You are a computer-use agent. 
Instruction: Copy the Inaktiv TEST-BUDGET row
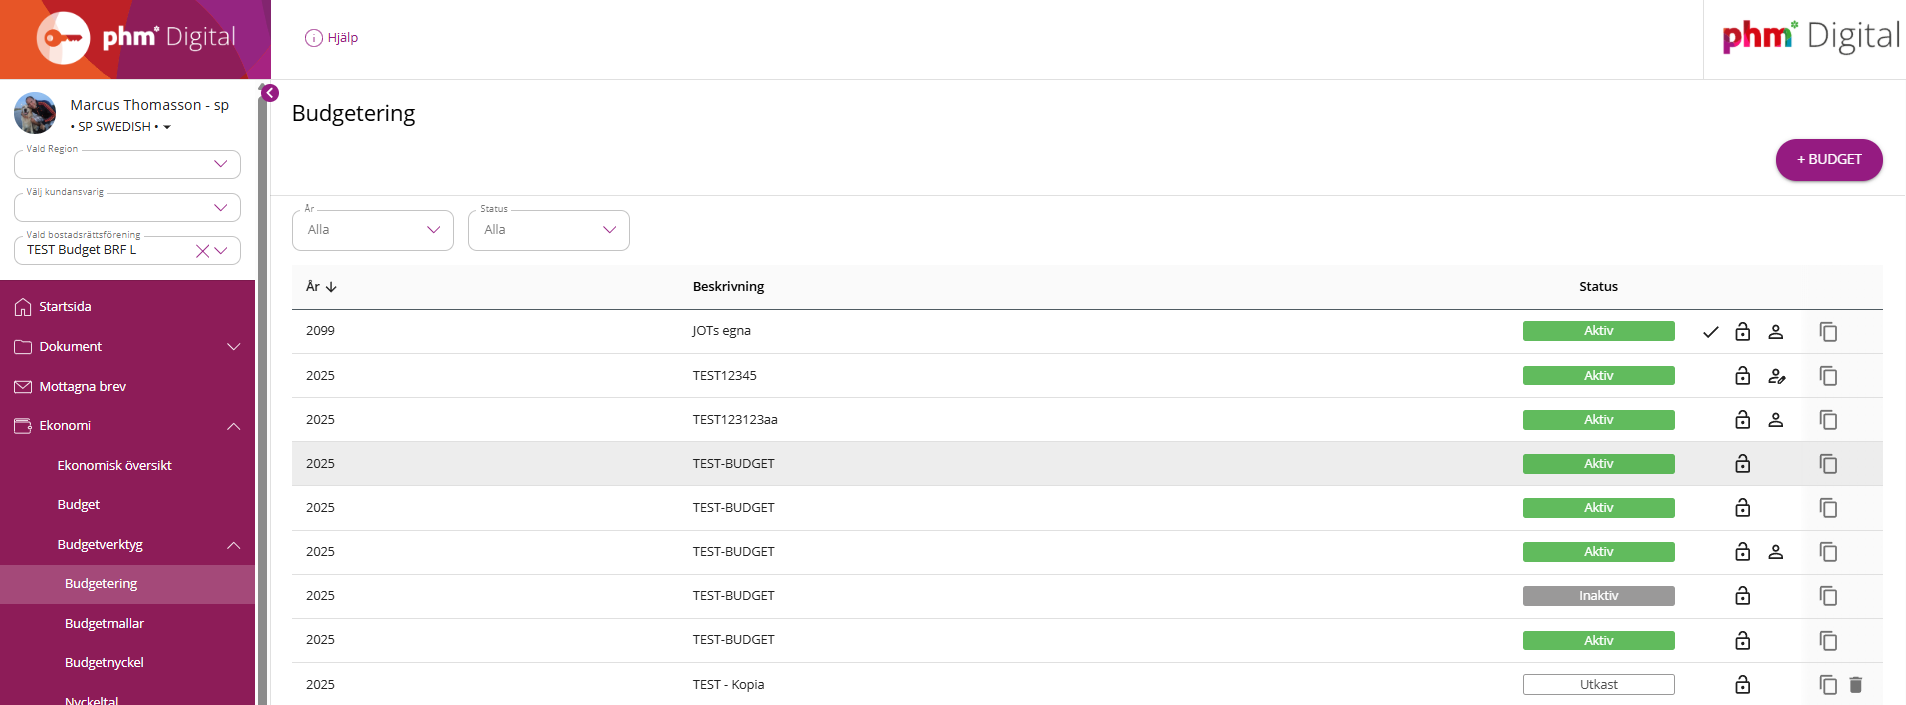click(x=1828, y=596)
